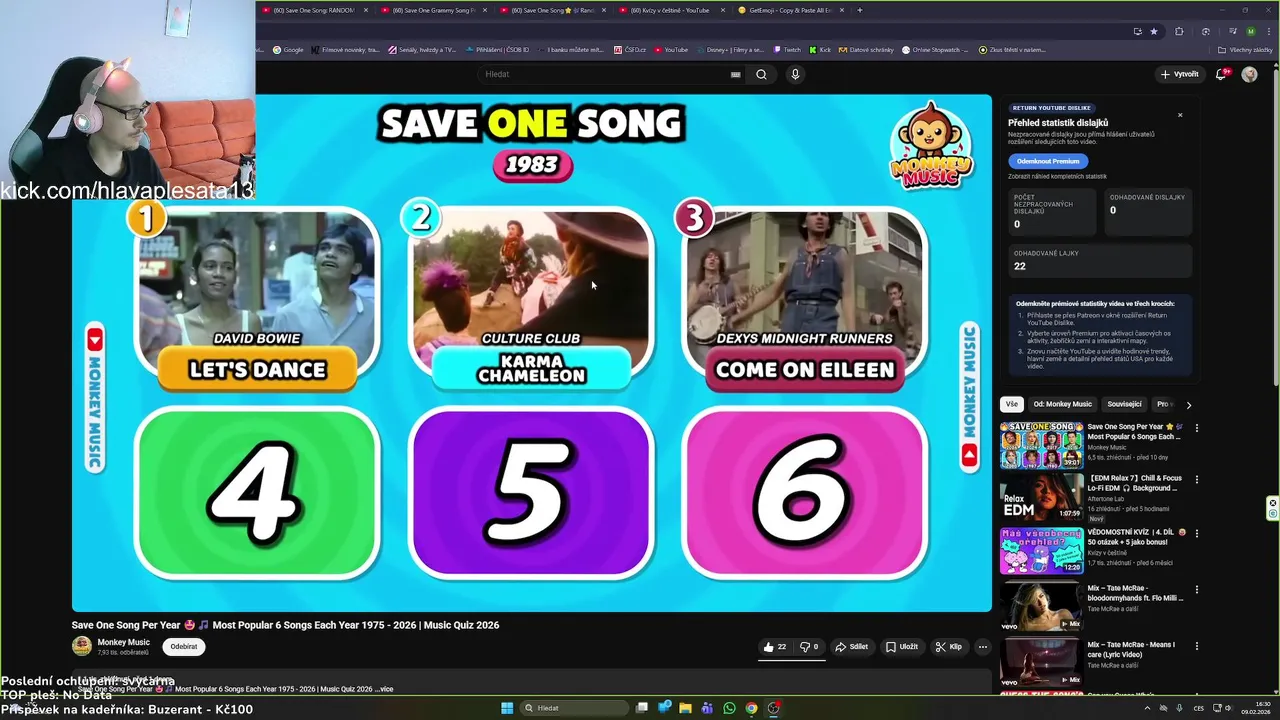Activate voice search microphone icon
Viewport: 1280px width, 720px height.
click(795, 74)
